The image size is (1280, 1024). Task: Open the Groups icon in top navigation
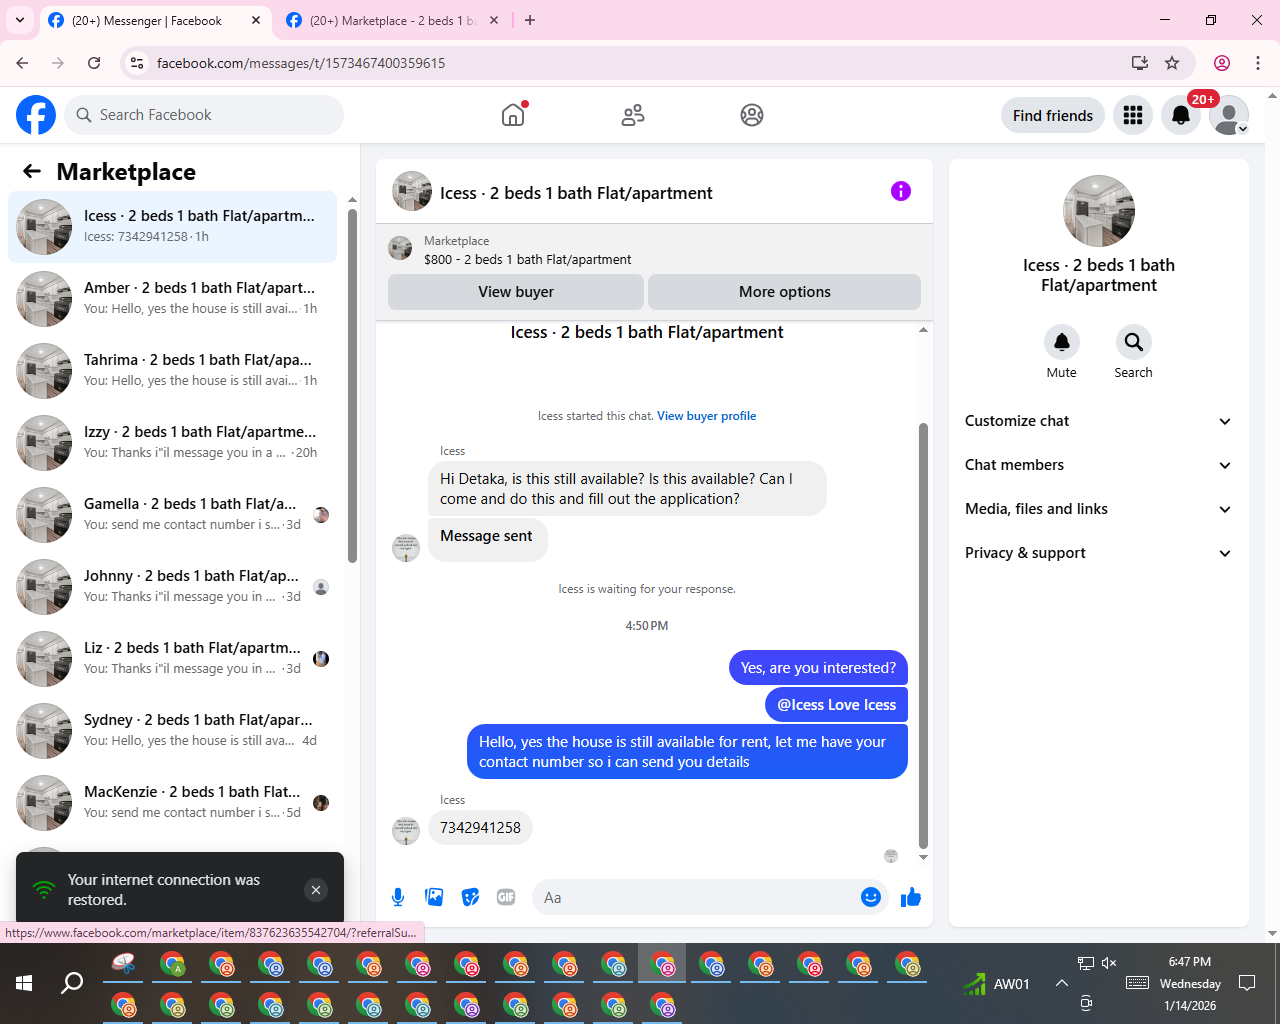point(752,115)
